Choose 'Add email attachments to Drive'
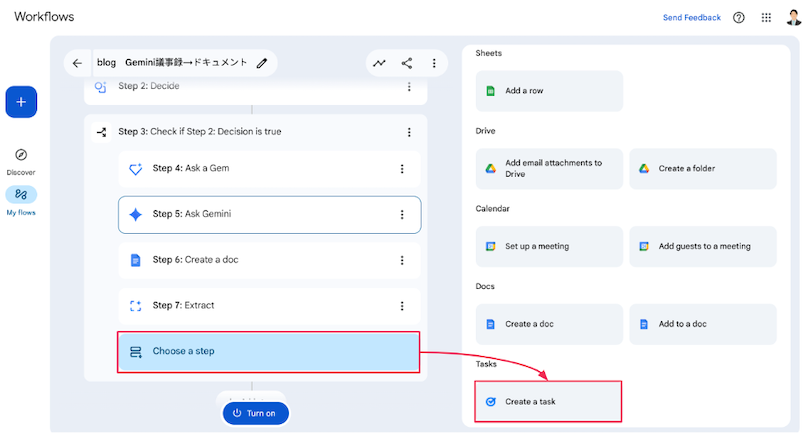The width and height of the screenshot is (804, 434). pyautogui.click(x=549, y=169)
